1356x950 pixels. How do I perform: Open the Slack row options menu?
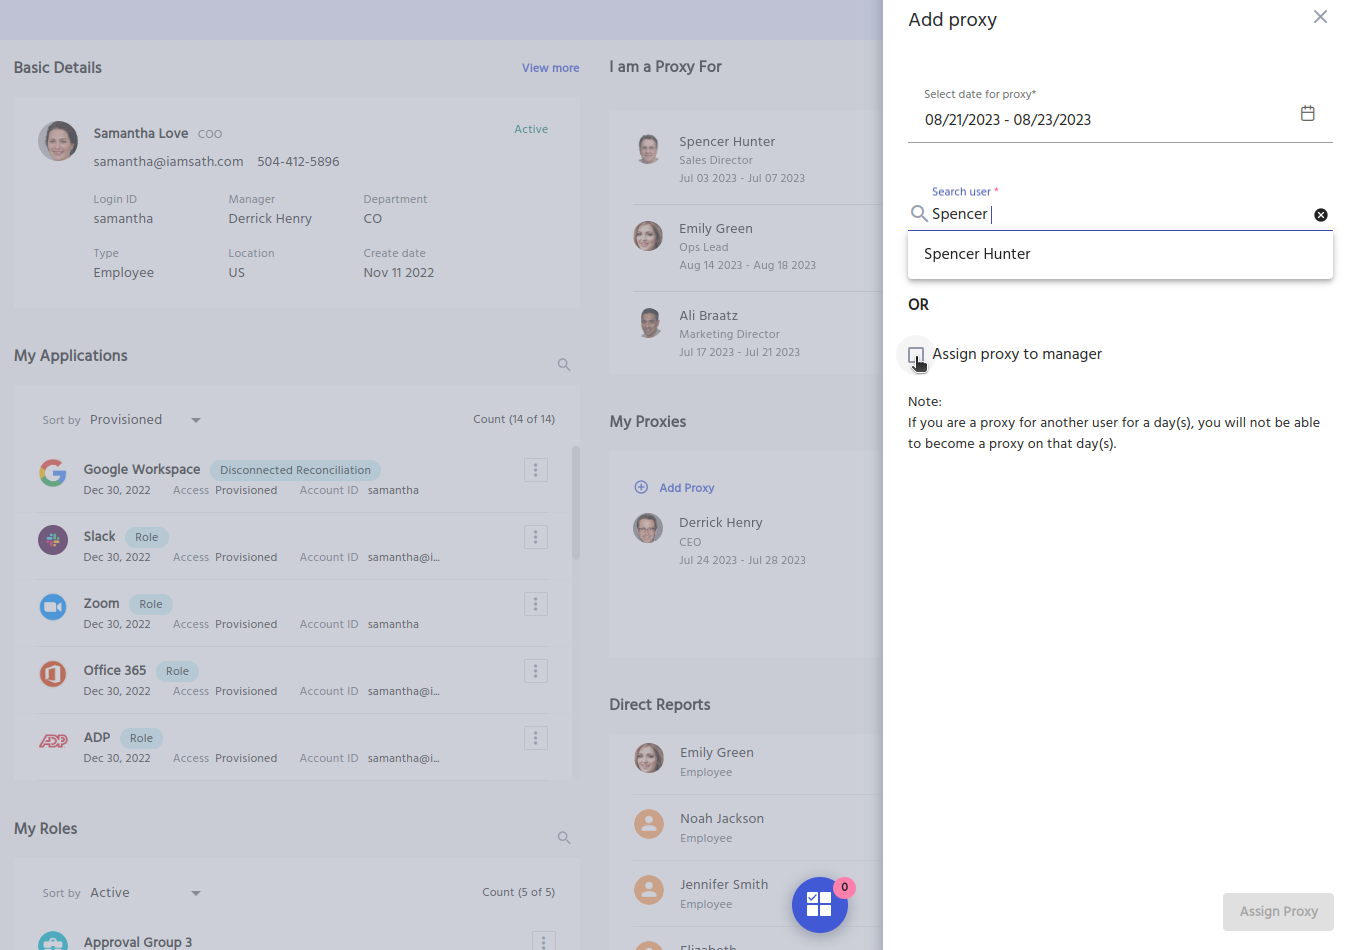pyautogui.click(x=536, y=536)
